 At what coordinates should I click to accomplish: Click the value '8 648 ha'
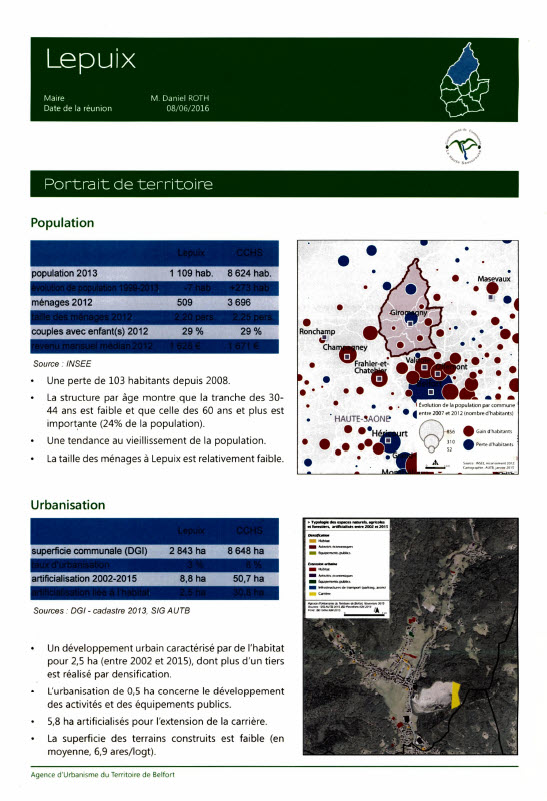[246, 551]
